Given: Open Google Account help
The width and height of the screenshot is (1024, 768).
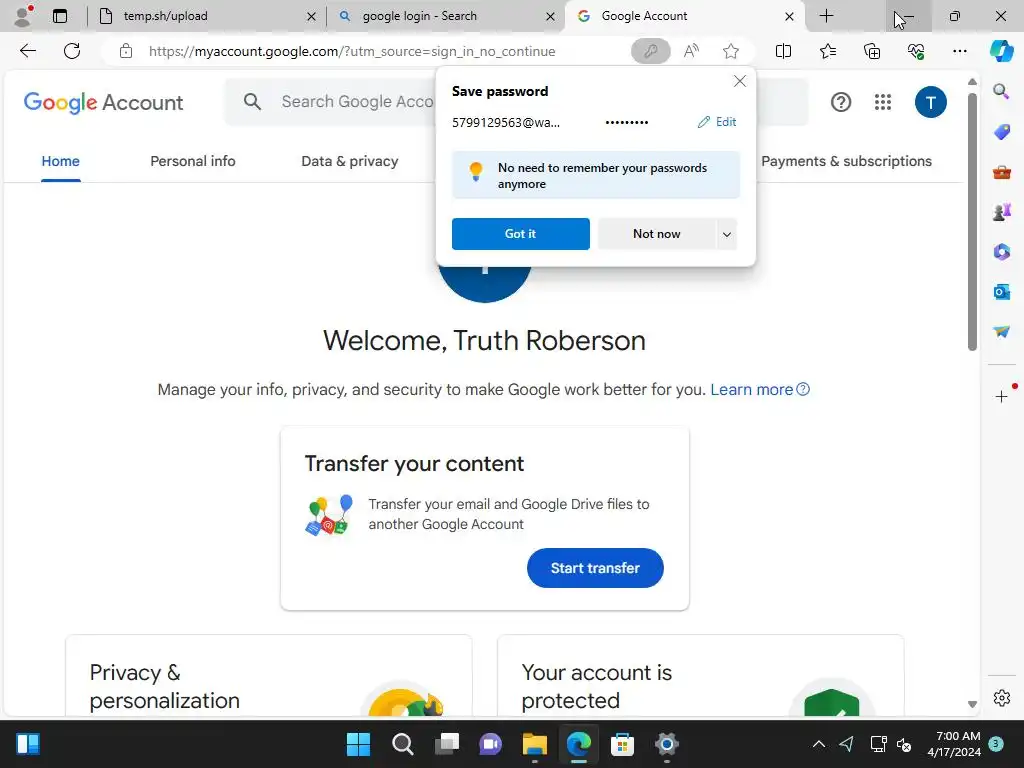Looking at the screenshot, I should 840,102.
